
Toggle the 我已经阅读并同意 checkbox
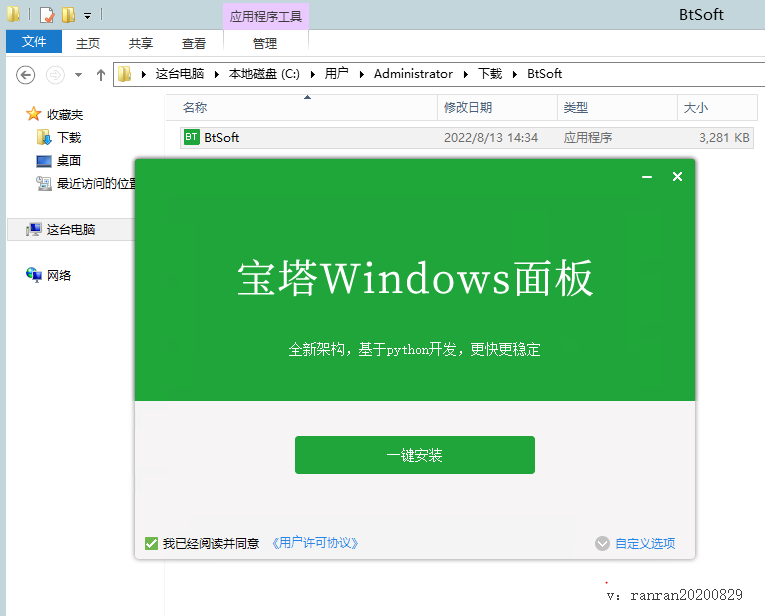click(x=151, y=543)
